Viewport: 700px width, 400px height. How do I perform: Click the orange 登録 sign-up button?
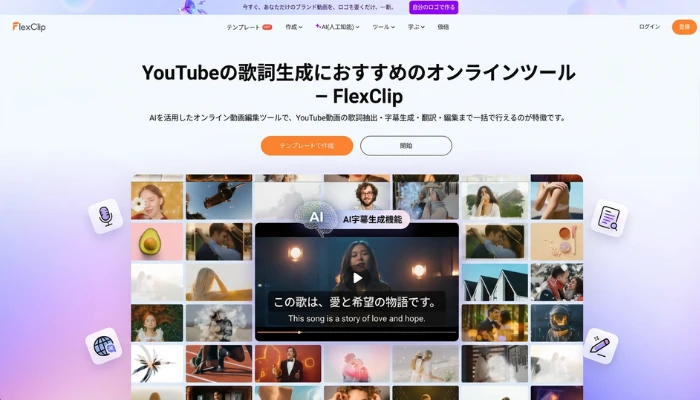point(684,27)
